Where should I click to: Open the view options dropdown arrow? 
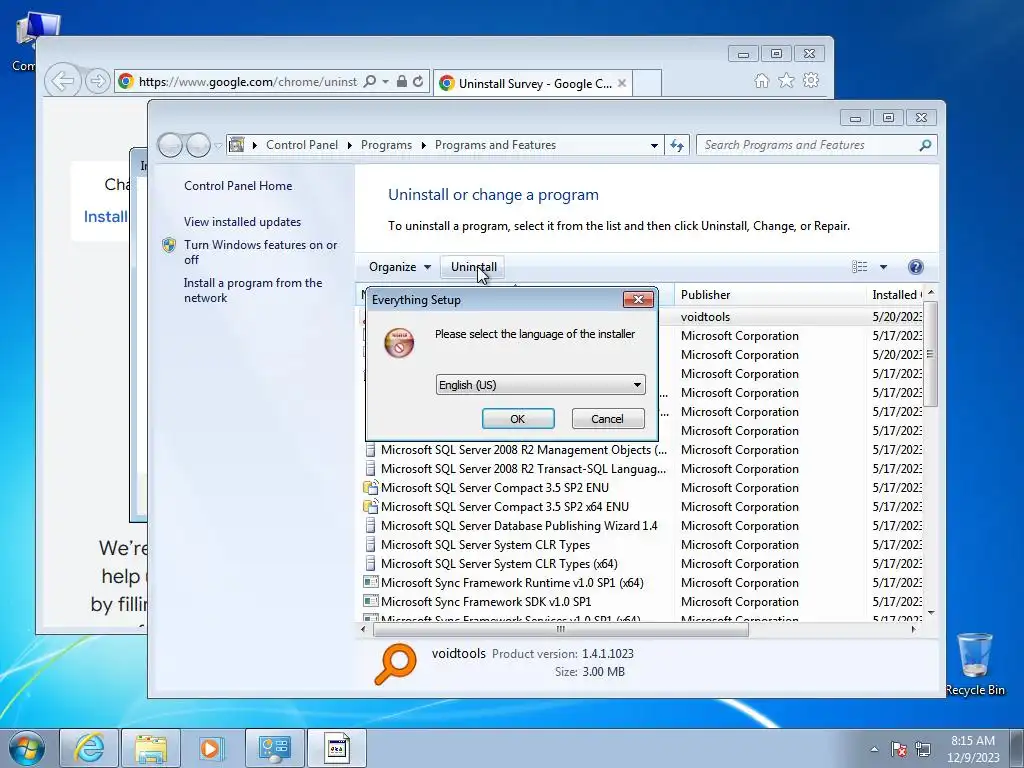pos(883,266)
